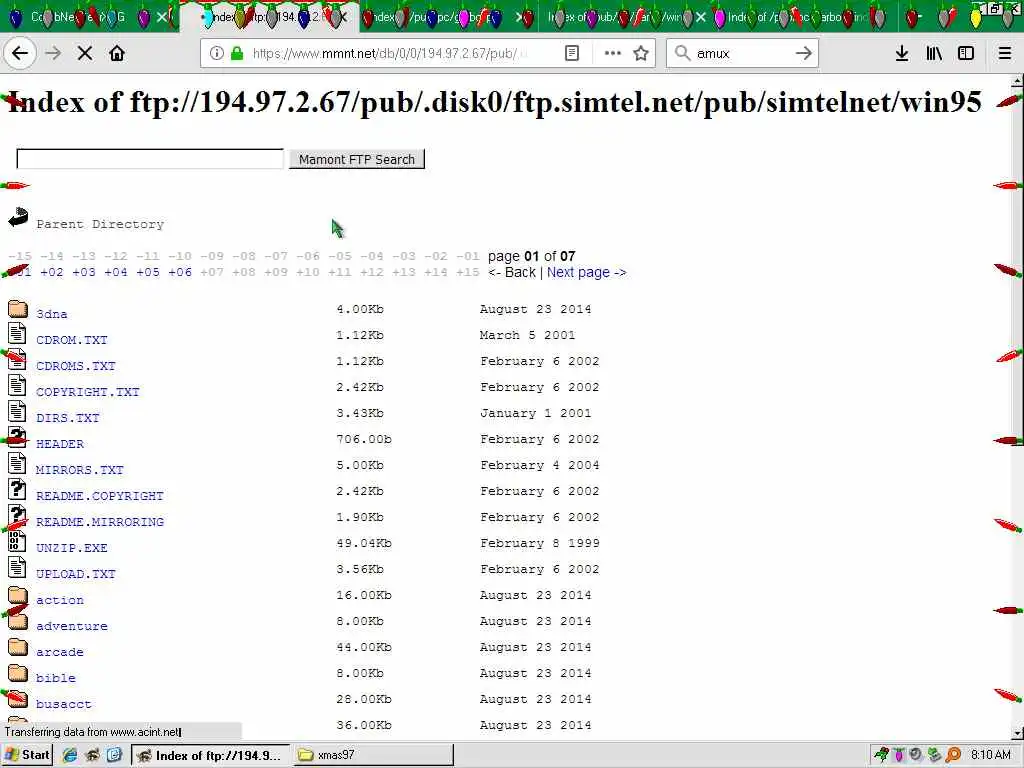Click the folder icon beside action

pos(18,594)
